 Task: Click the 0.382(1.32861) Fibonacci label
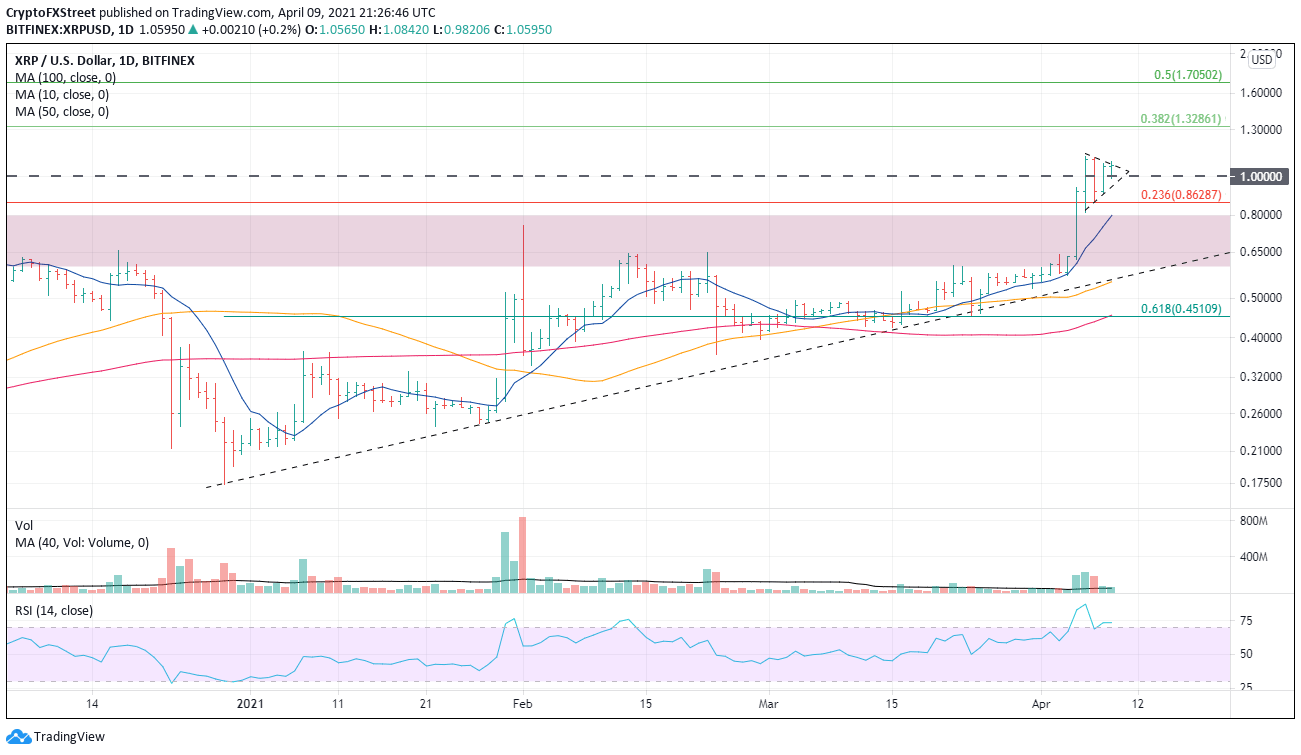pyautogui.click(x=1181, y=118)
